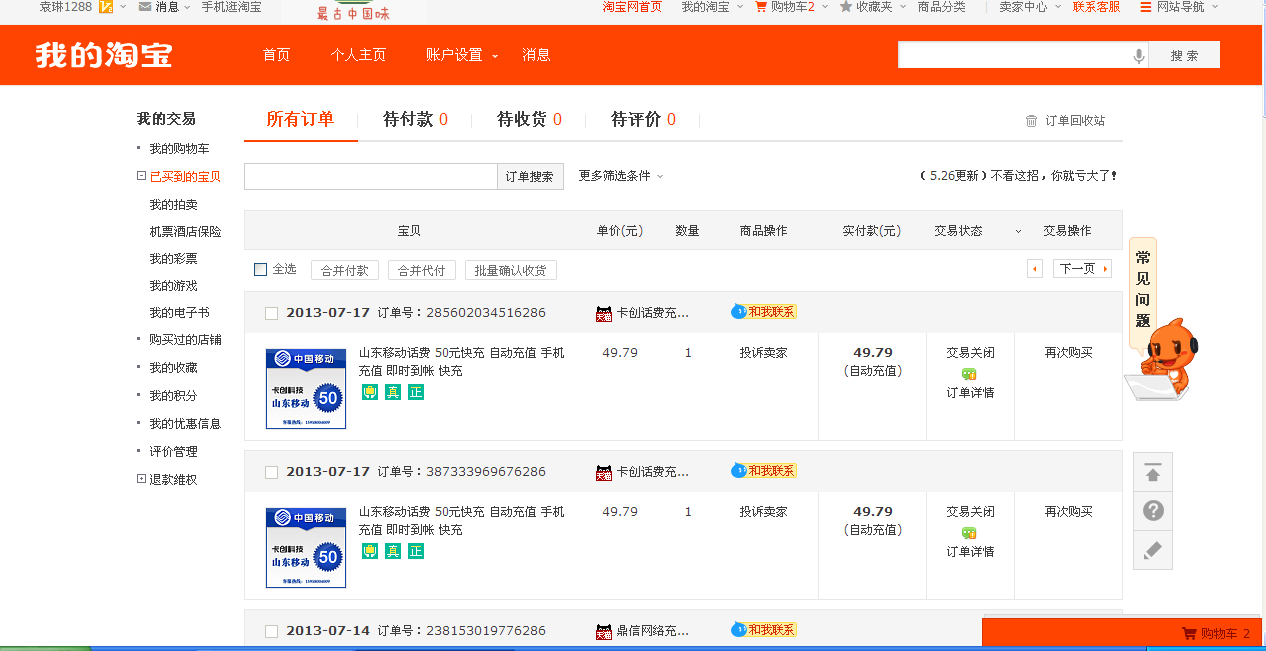The image size is (1266, 651).
Task: Open the help question mark icon
Action: pyautogui.click(x=1153, y=511)
